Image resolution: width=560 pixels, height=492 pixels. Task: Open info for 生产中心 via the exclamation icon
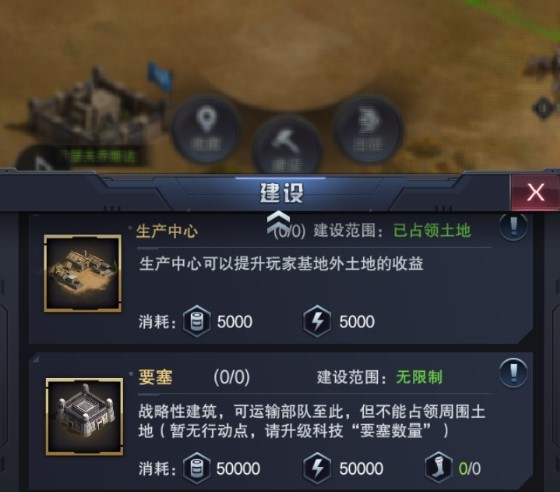click(513, 226)
